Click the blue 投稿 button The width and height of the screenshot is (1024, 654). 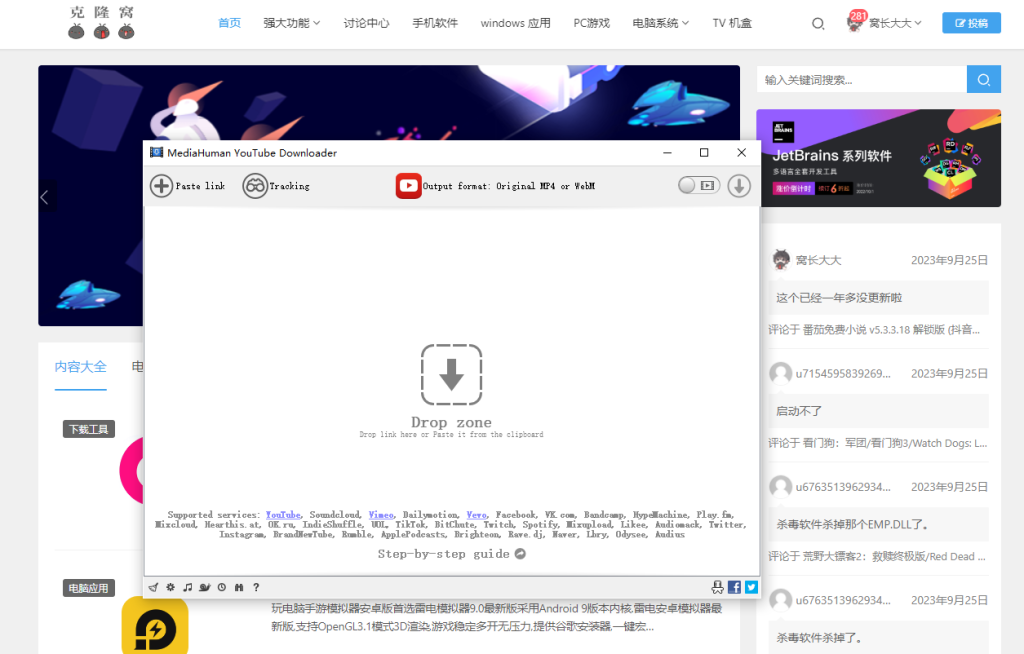click(971, 23)
